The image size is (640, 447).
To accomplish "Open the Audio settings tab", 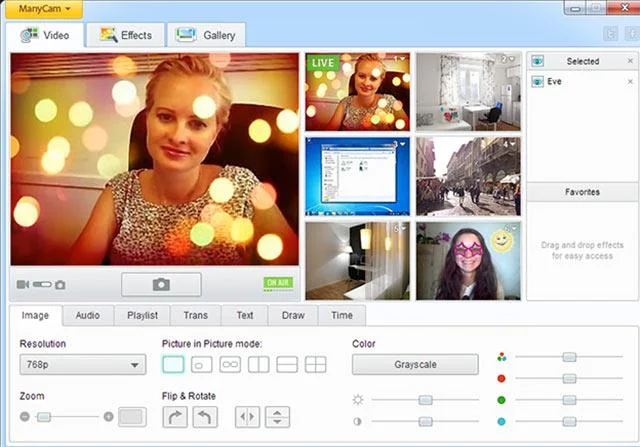I will click(x=87, y=315).
